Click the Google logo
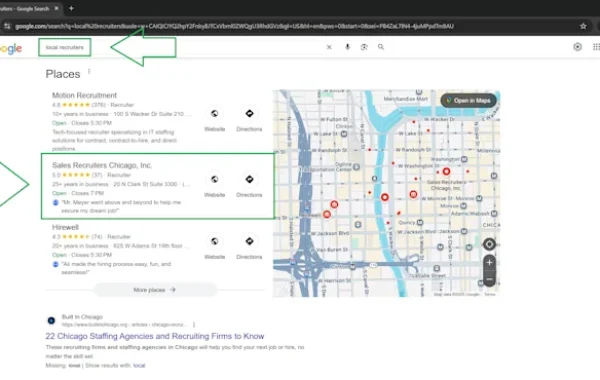Screen dimensions: 600x380 pos(11,48)
